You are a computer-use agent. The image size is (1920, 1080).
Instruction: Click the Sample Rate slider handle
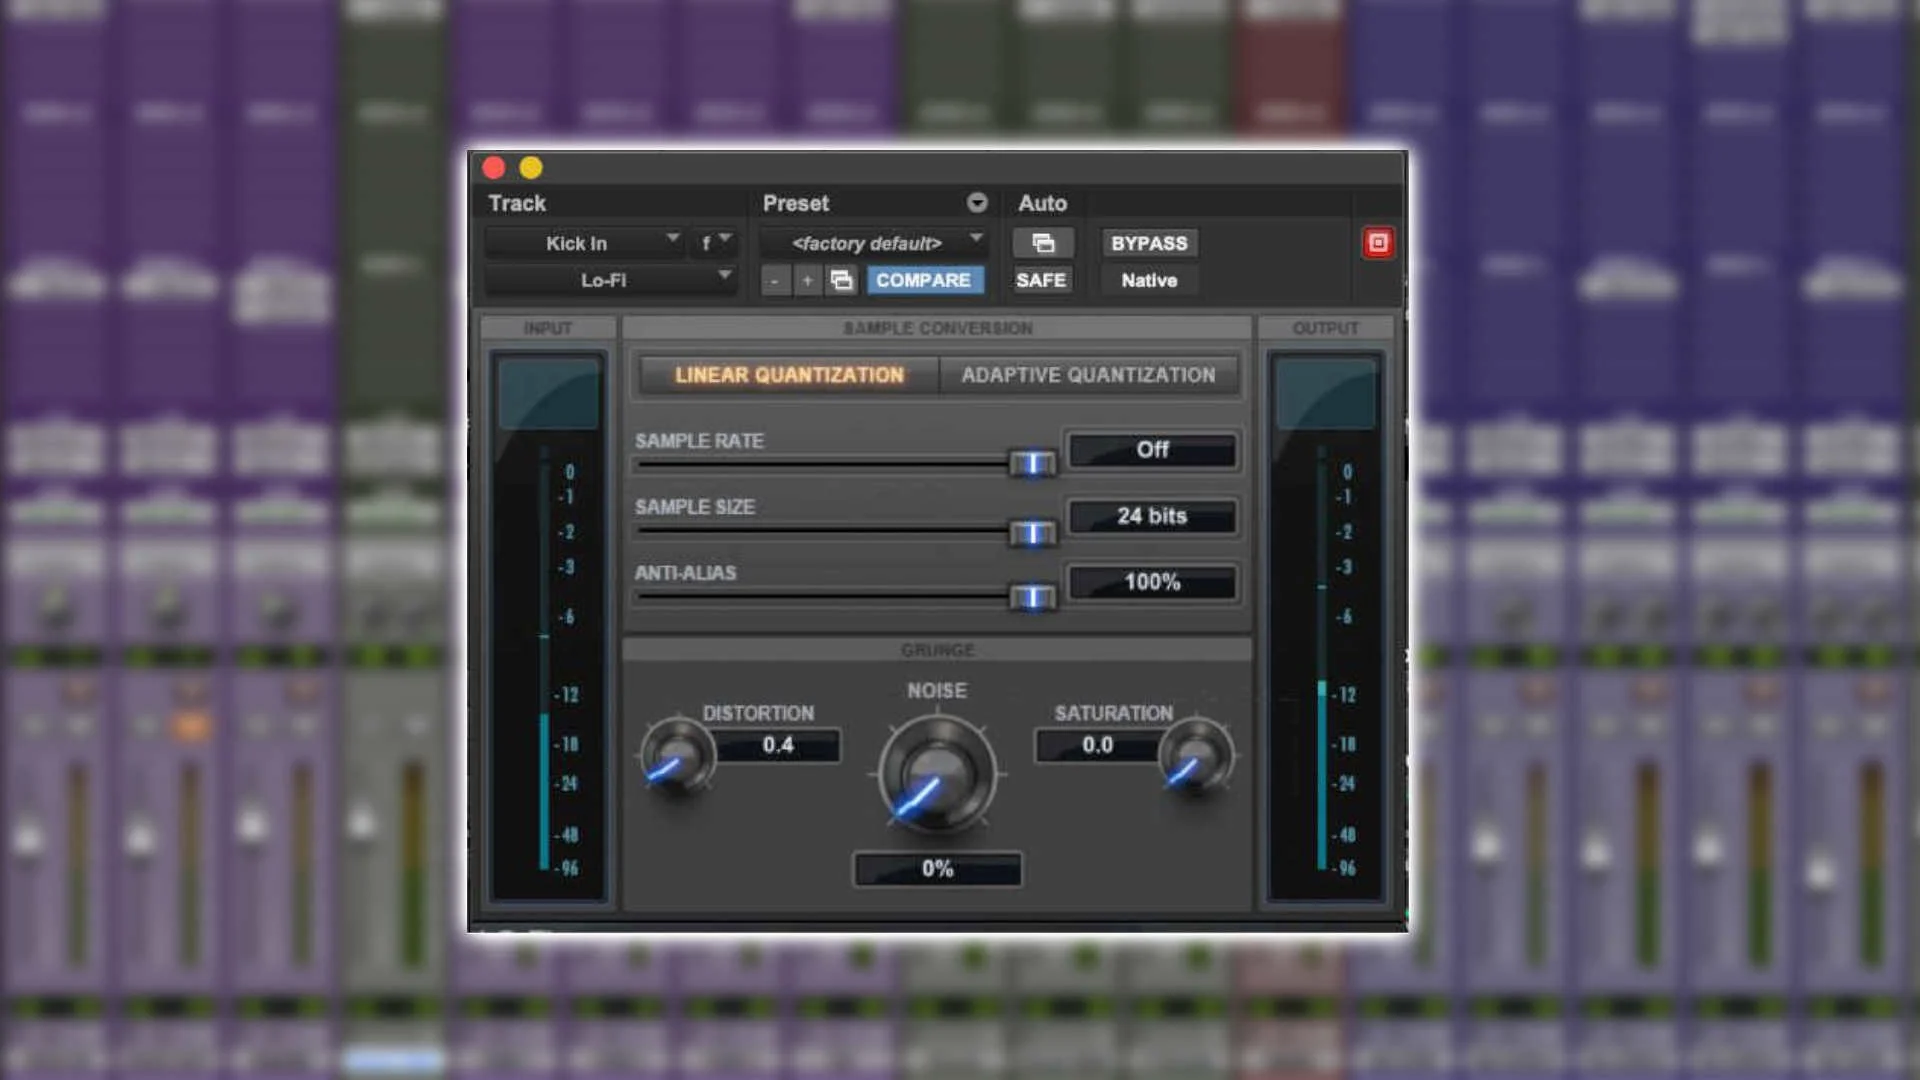click(1032, 463)
